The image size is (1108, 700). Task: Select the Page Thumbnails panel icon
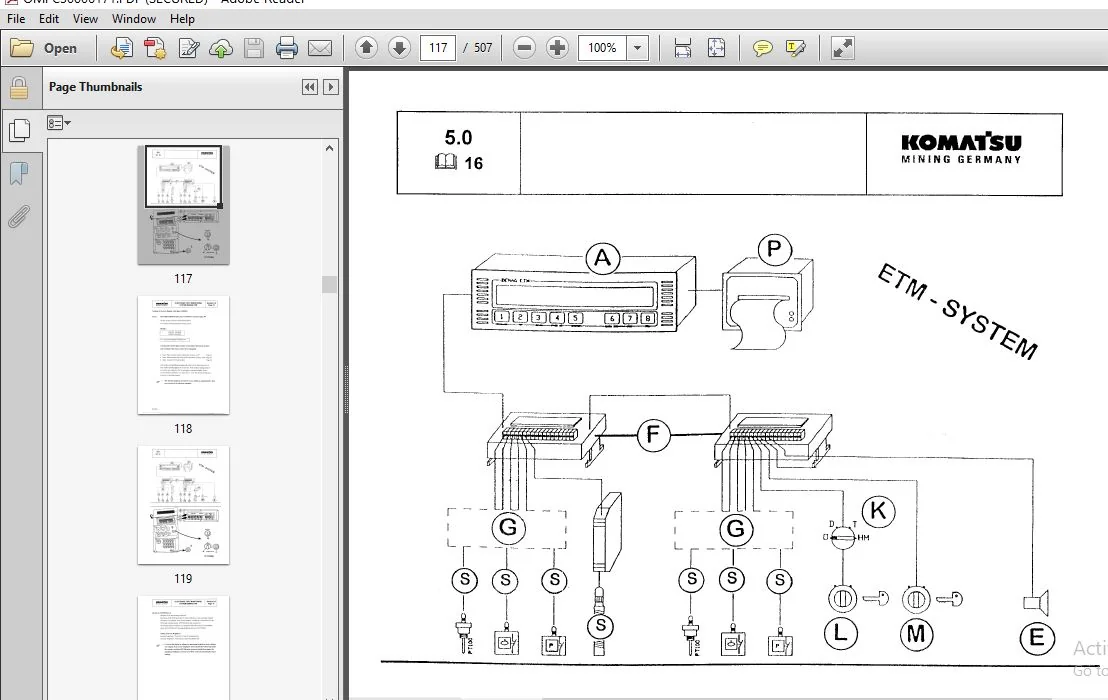point(19,130)
